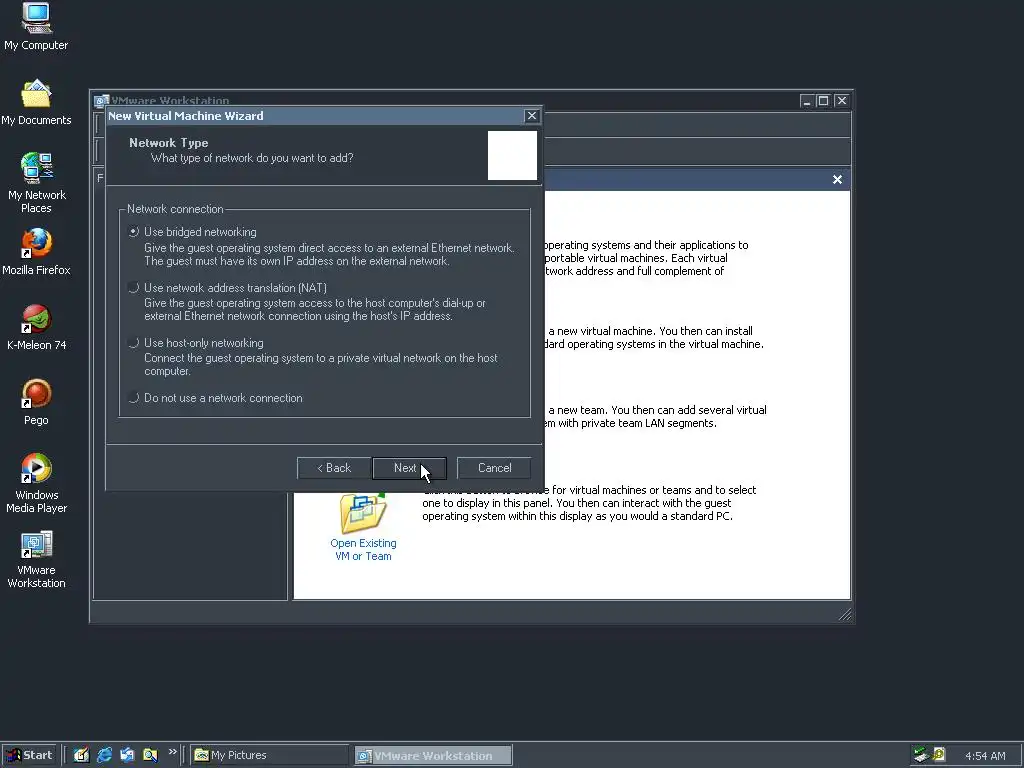Launch Mozilla Firefox from desktop

36,252
